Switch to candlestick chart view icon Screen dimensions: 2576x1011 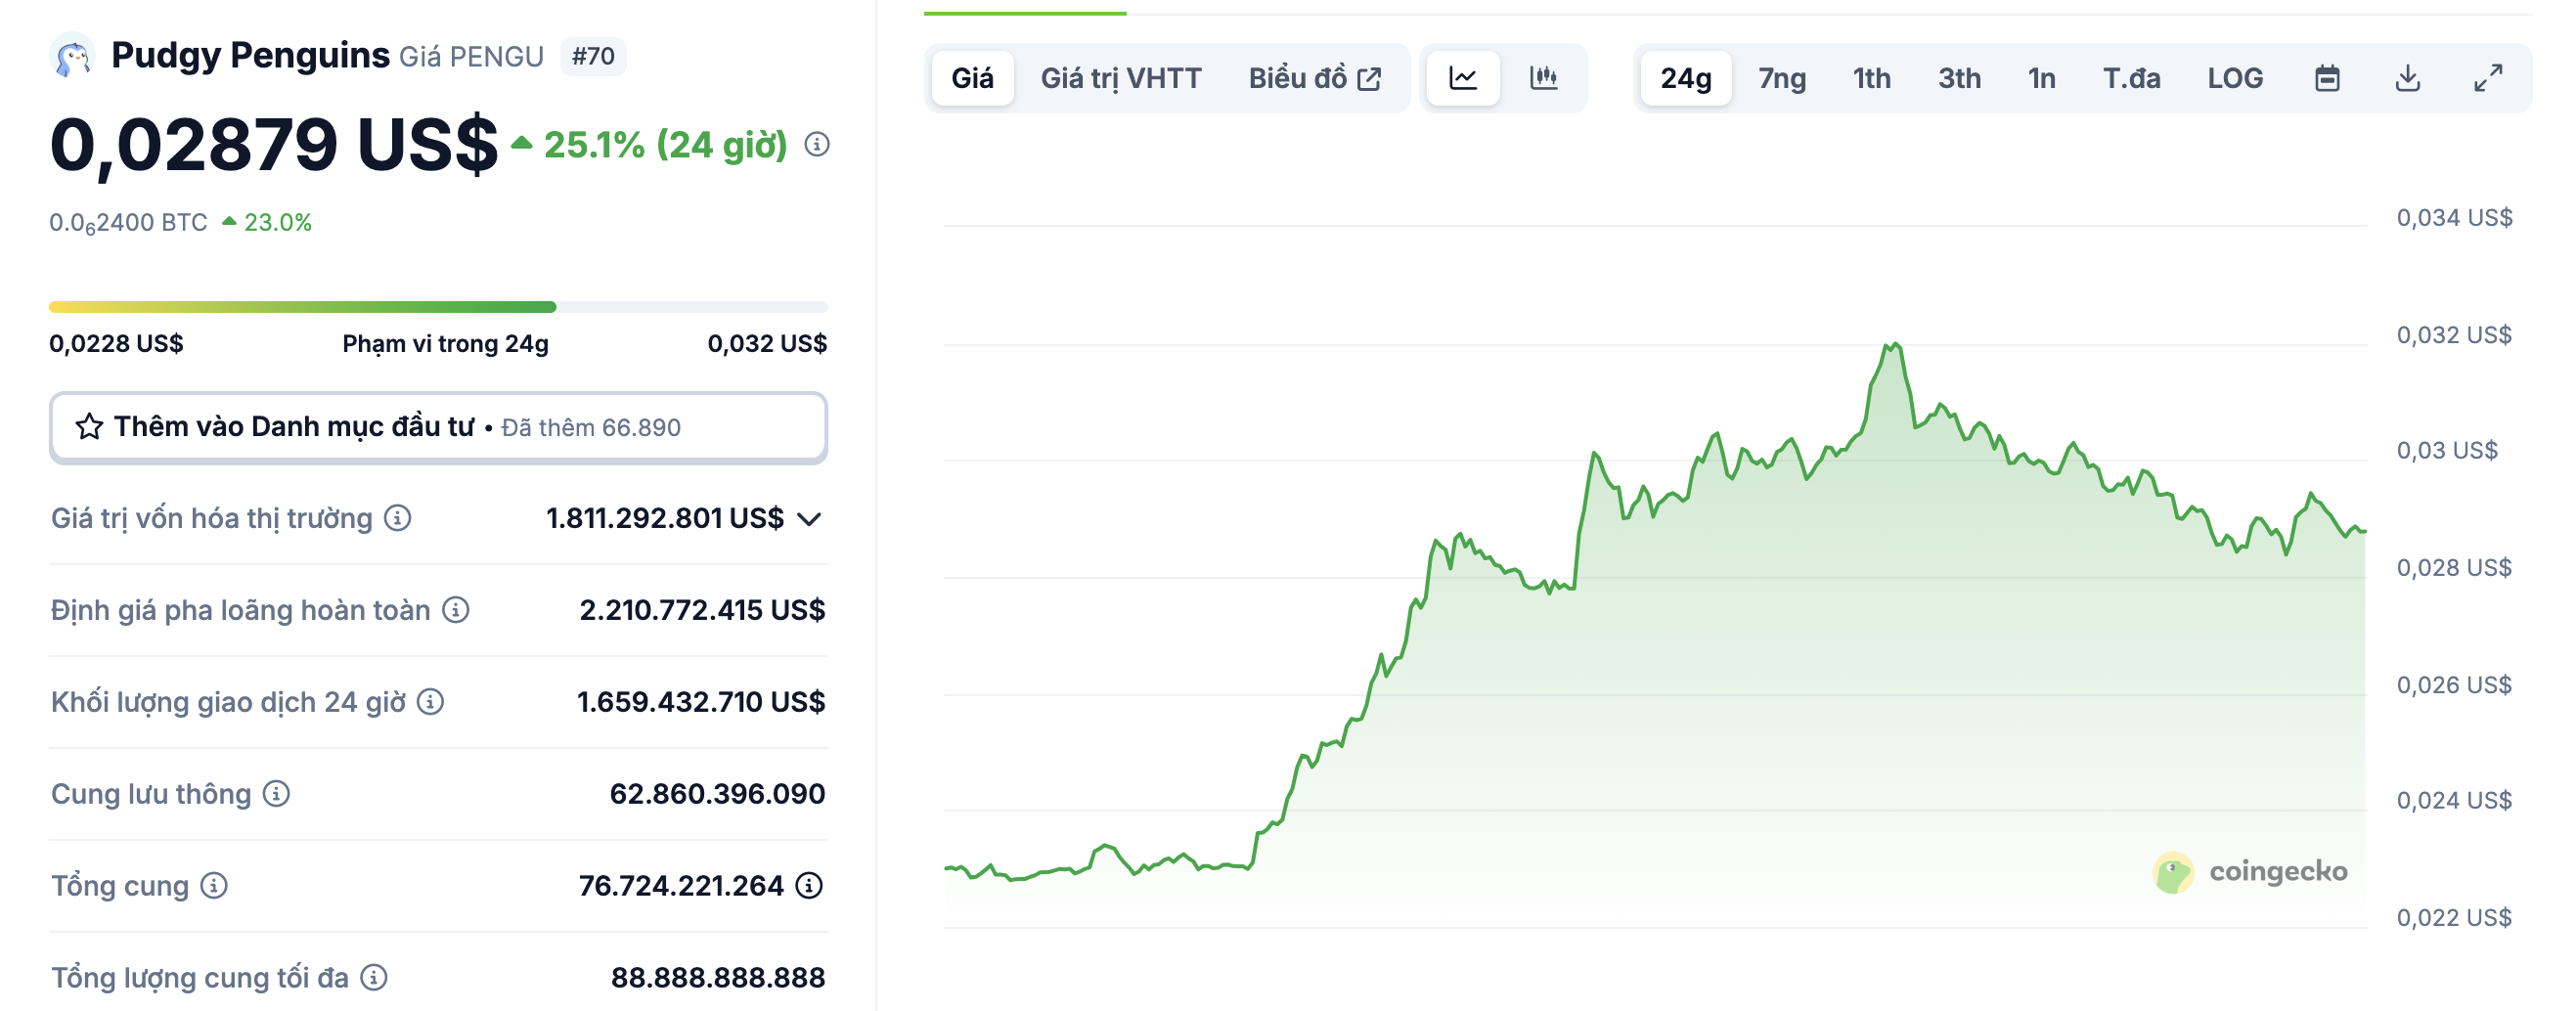click(x=1543, y=78)
